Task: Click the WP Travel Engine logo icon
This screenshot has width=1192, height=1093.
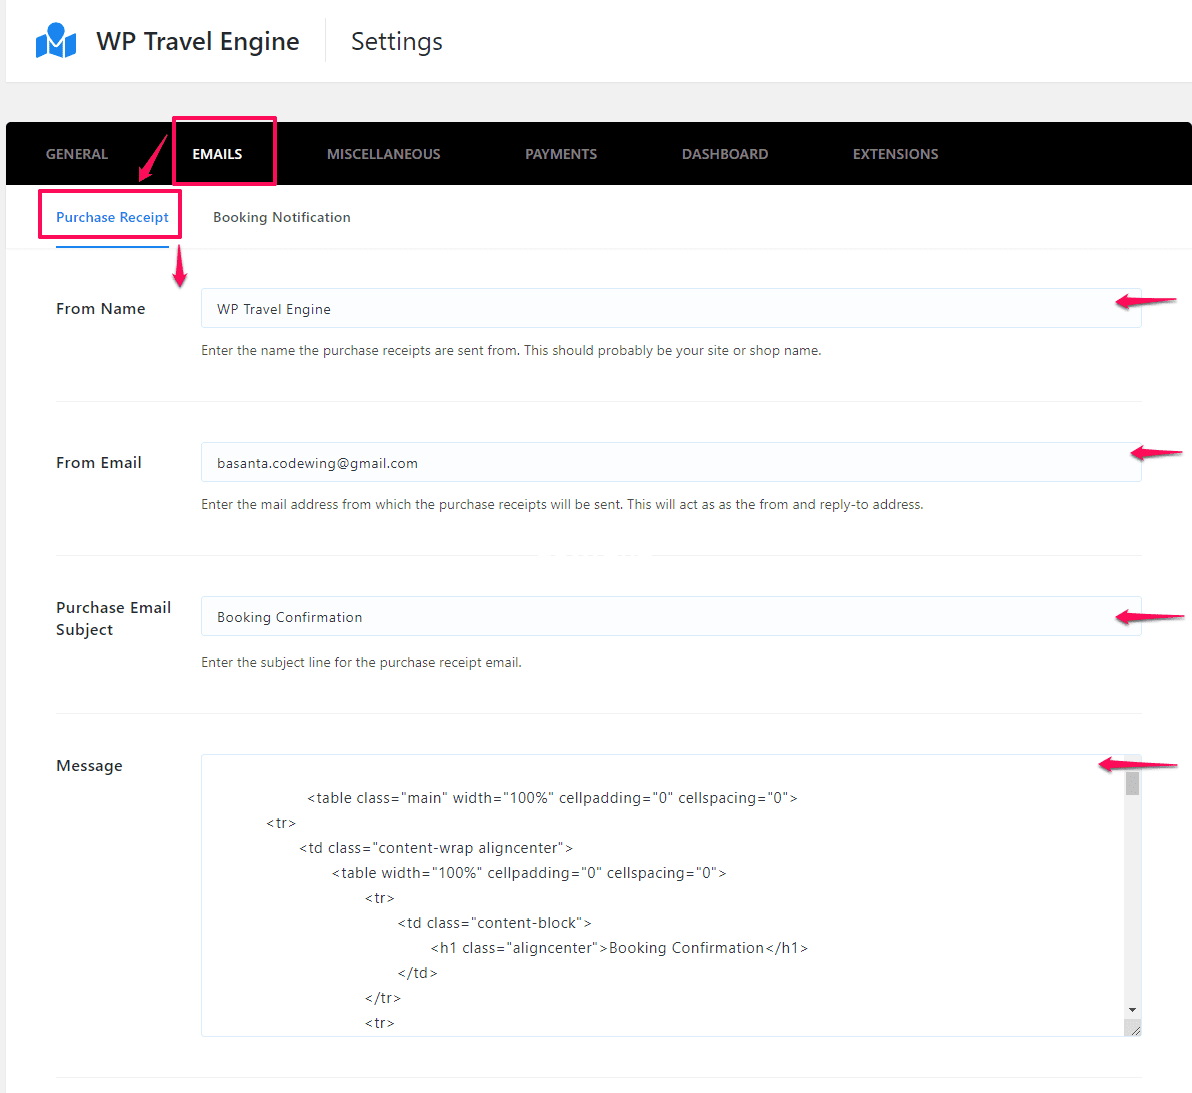Action: [x=55, y=40]
